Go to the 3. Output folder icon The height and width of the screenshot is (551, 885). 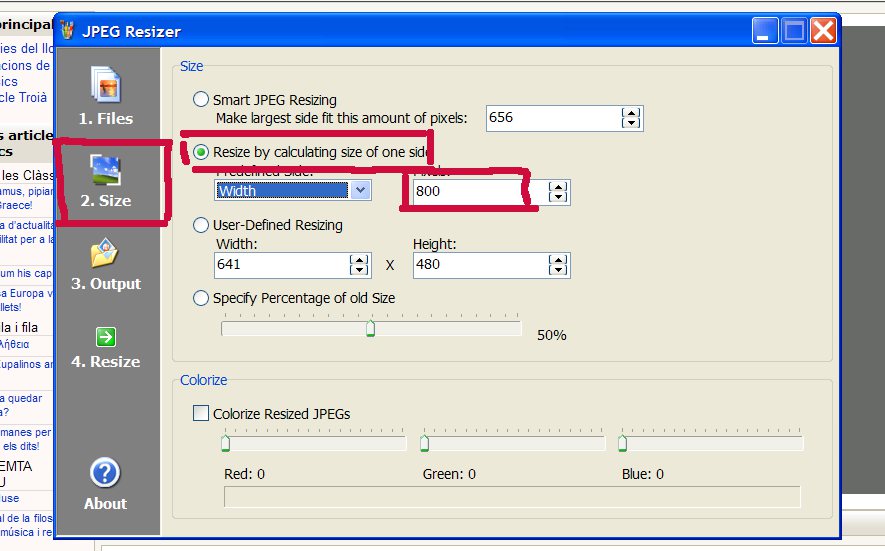pyautogui.click(x=105, y=252)
